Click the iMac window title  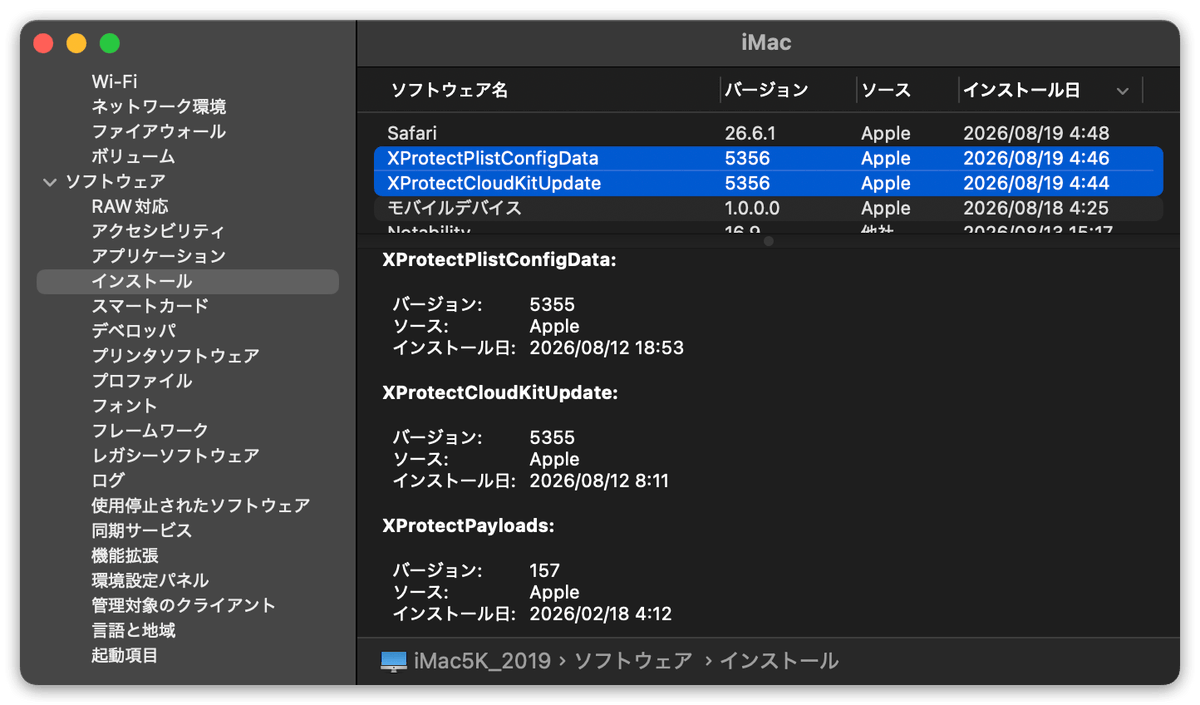767,44
